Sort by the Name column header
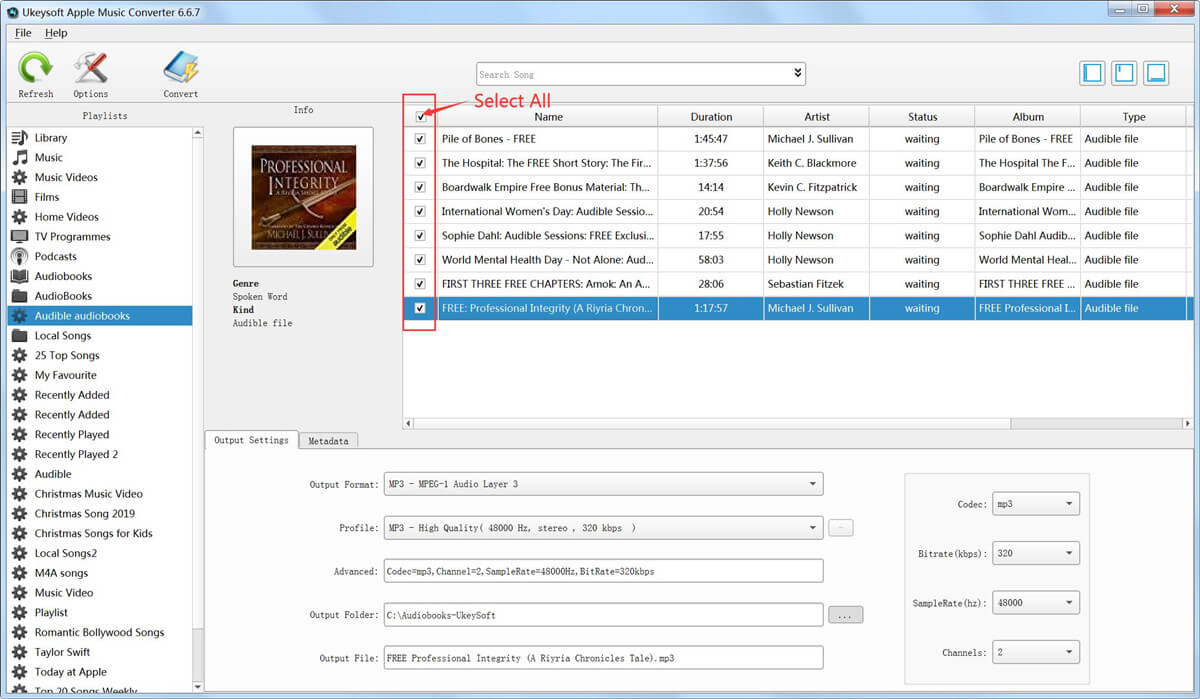The image size is (1200, 699). point(548,117)
